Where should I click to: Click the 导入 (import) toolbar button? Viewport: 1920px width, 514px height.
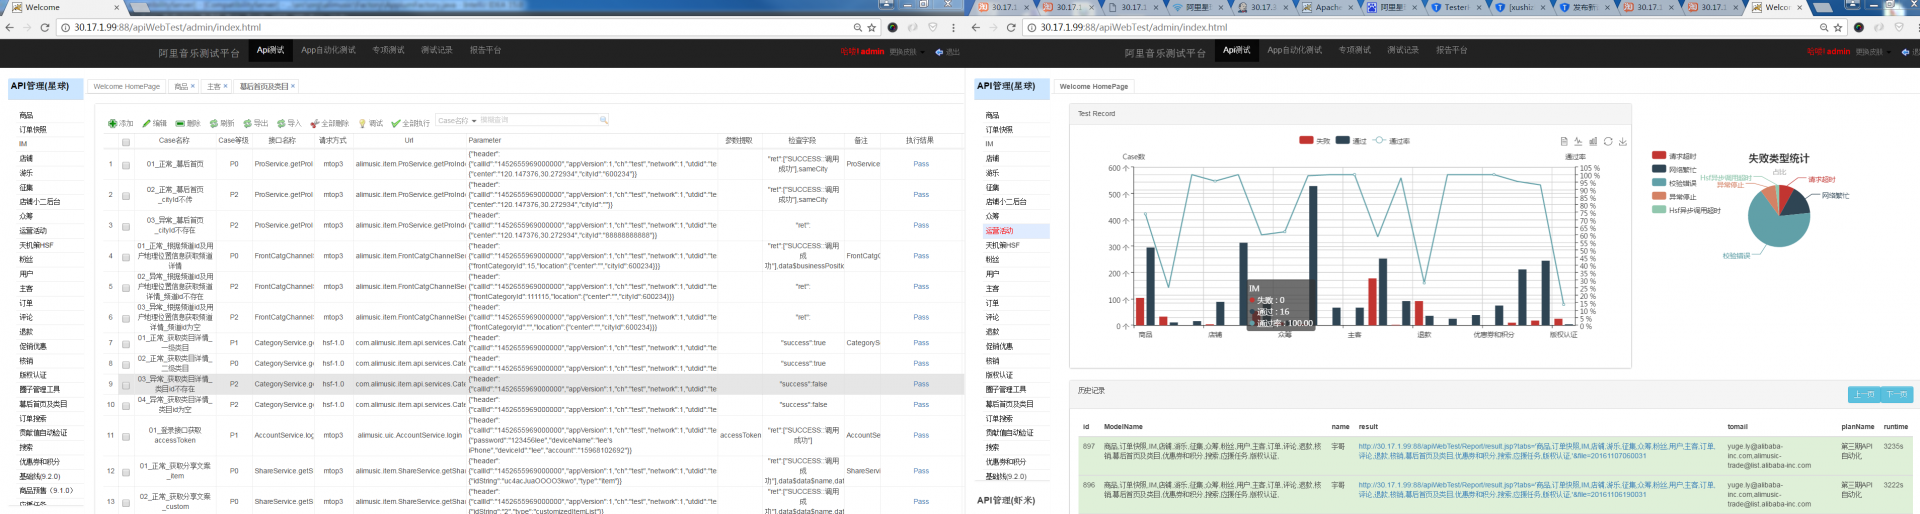(289, 124)
